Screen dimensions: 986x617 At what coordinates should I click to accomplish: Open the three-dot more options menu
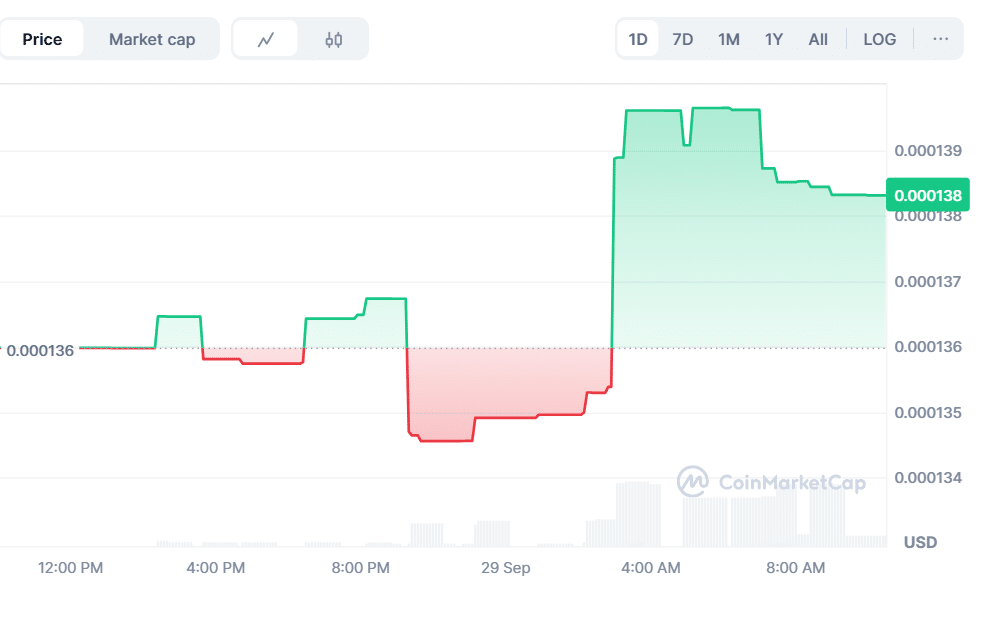940,39
